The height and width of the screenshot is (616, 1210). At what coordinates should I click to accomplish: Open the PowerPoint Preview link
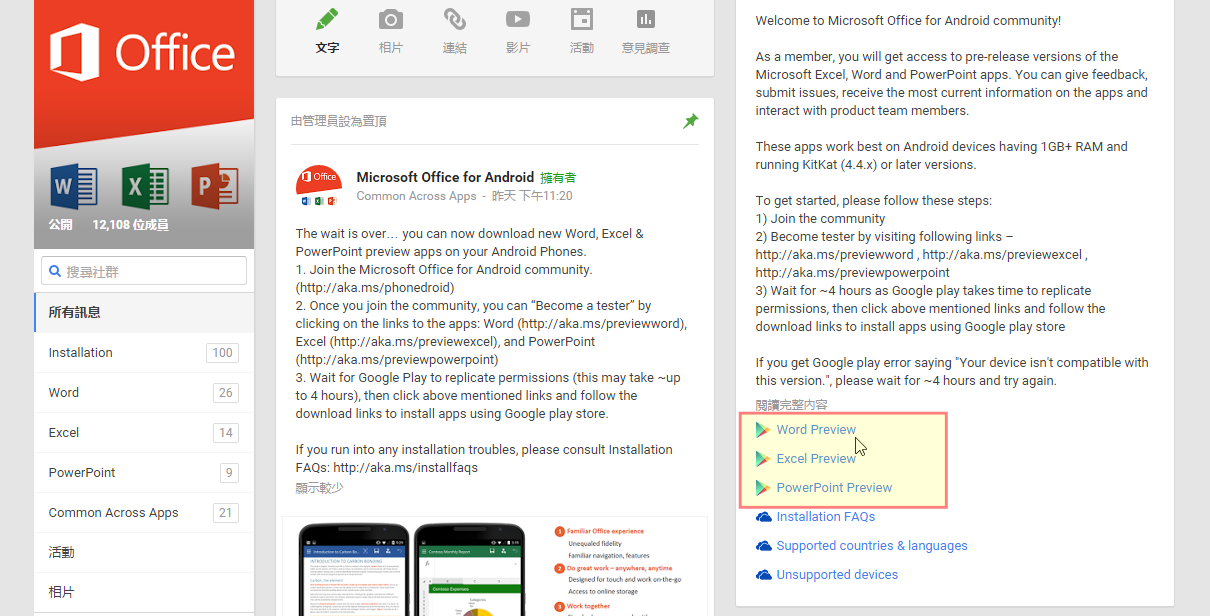(834, 488)
